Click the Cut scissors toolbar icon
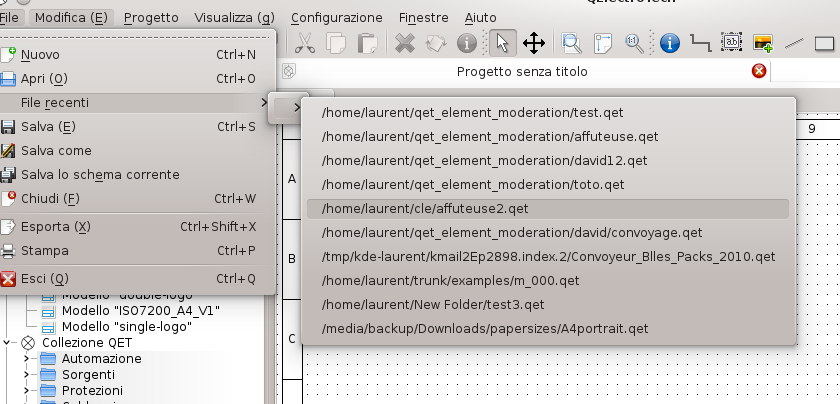 [305, 43]
